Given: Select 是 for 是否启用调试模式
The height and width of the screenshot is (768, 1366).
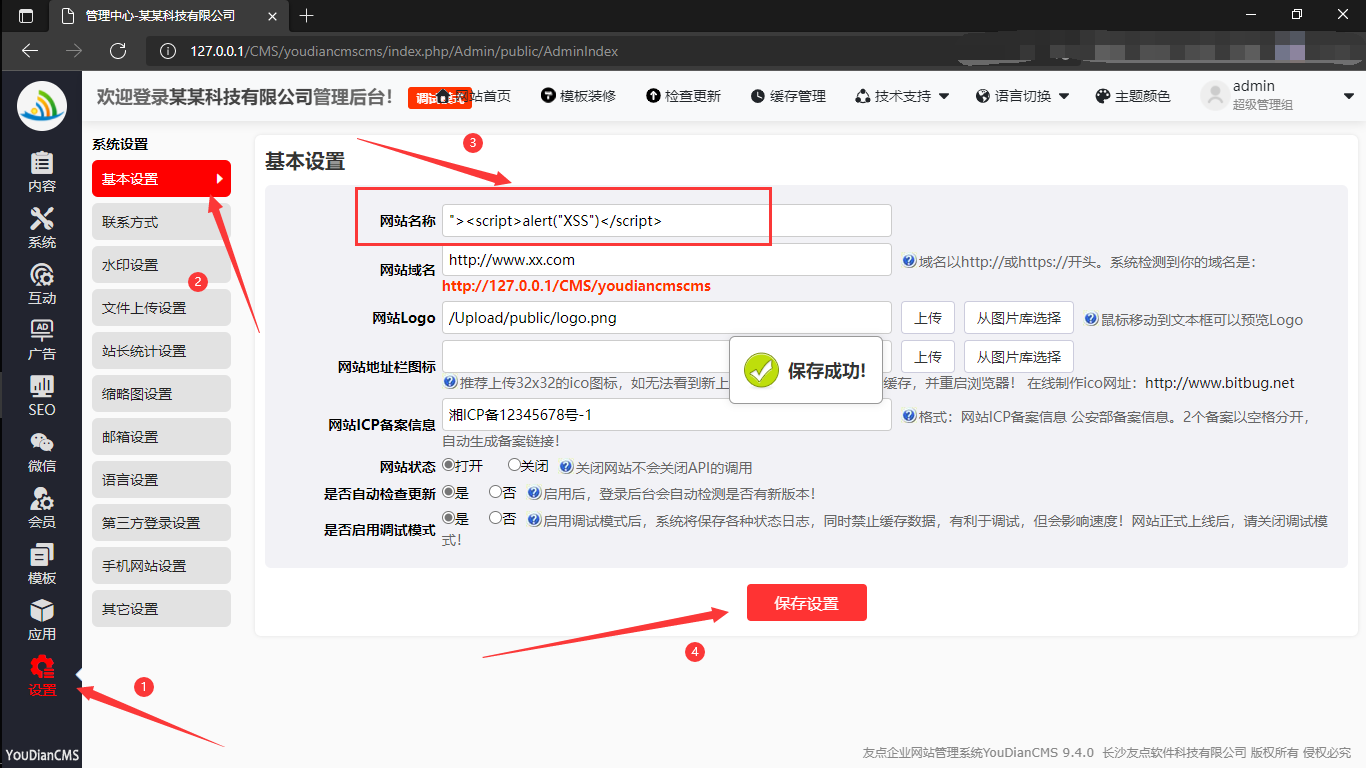Looking at the screenshot, I should coord(448,518).
